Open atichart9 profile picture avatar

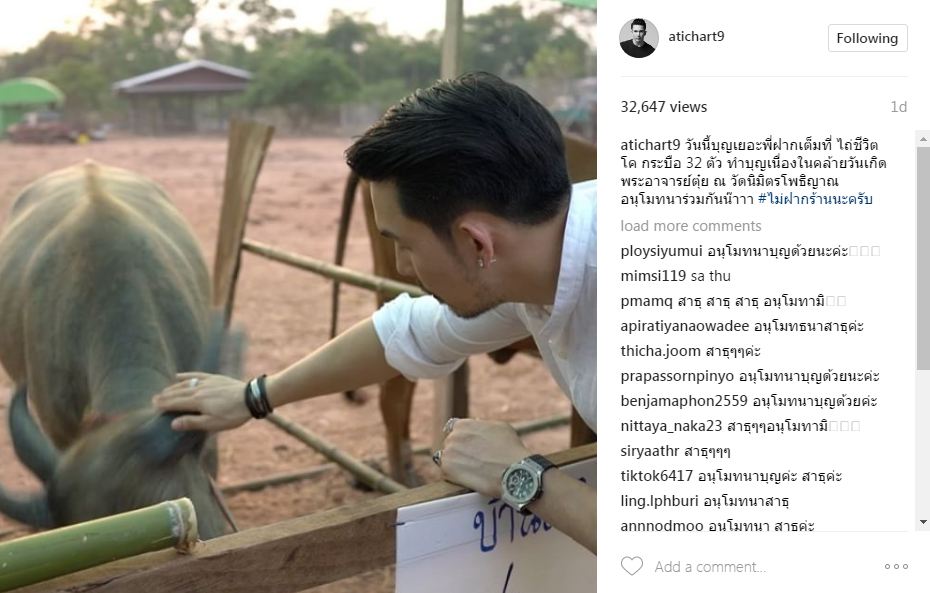click(639, 38)
